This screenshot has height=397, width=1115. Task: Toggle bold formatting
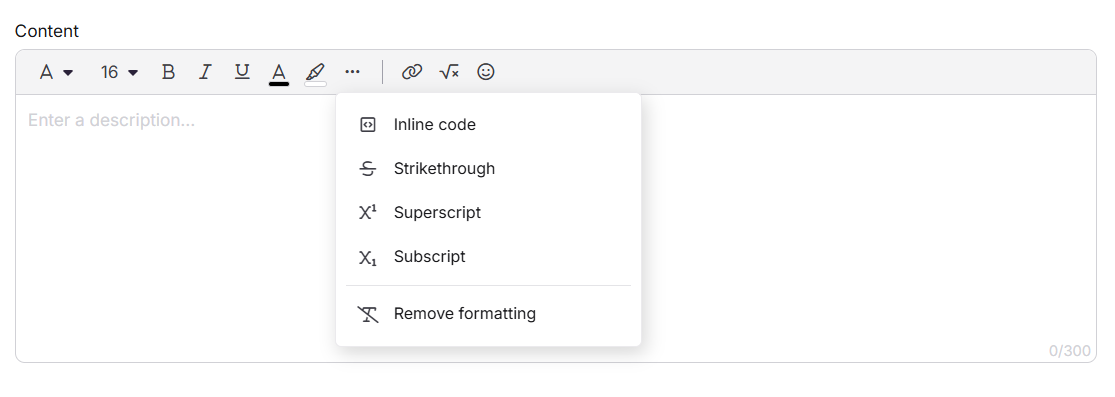169,72
